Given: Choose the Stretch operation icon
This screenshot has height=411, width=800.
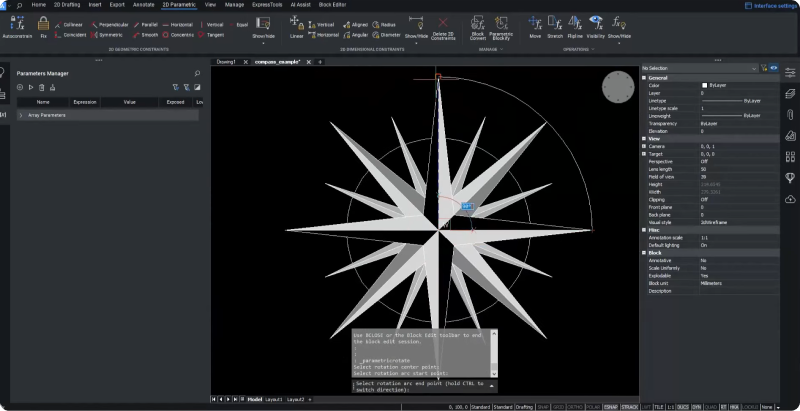Looking at the screenshot, I should [556, 23].
